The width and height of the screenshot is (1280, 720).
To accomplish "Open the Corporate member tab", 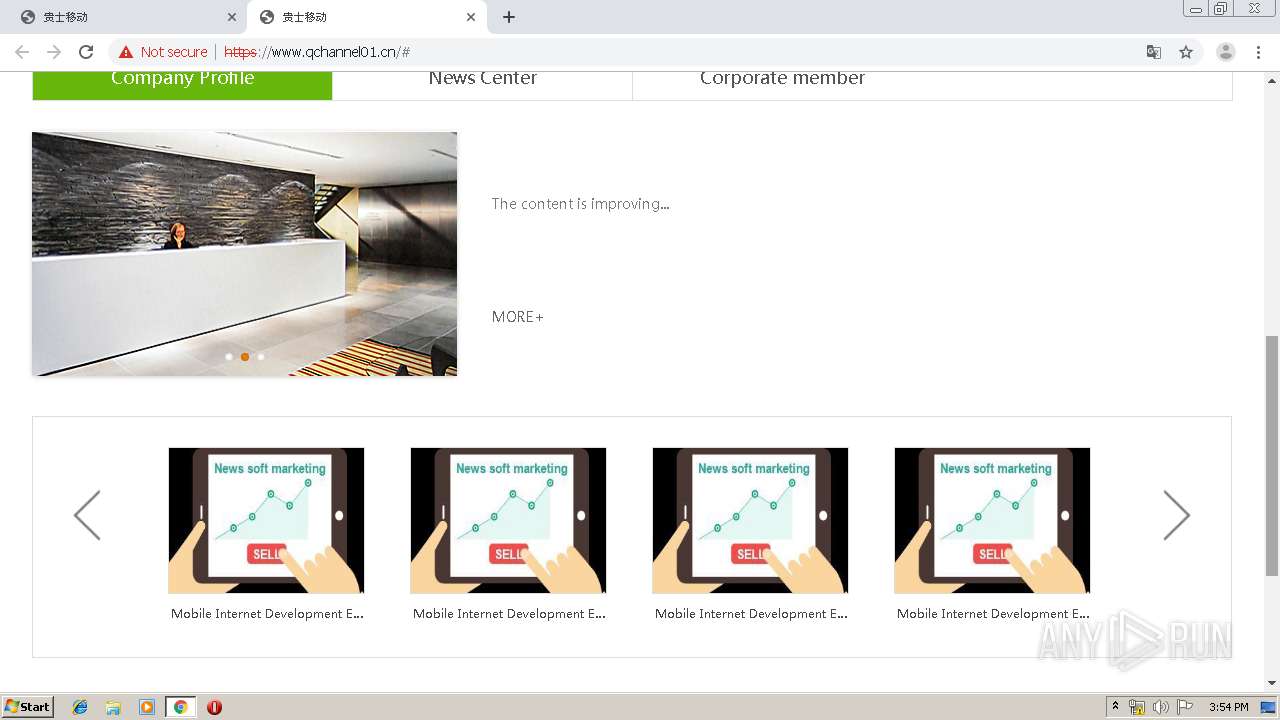I will (x=782, y=85).
